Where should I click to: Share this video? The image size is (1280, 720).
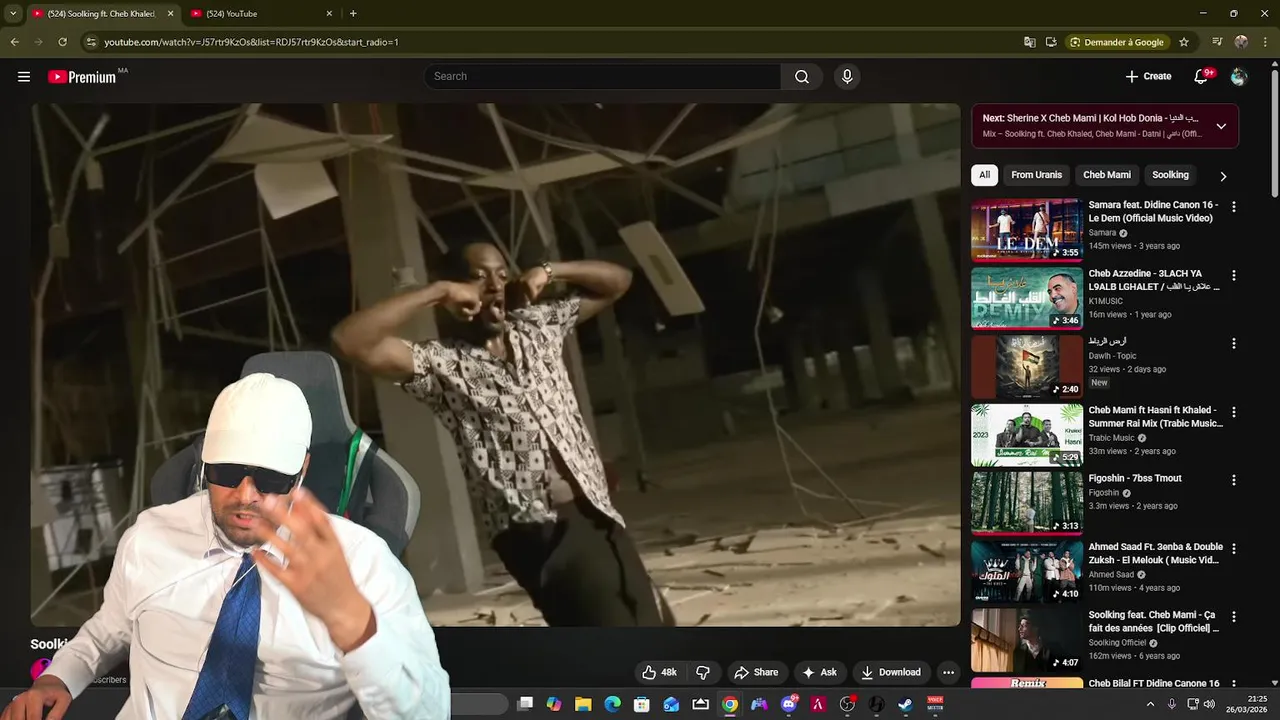tap(755, 672)
